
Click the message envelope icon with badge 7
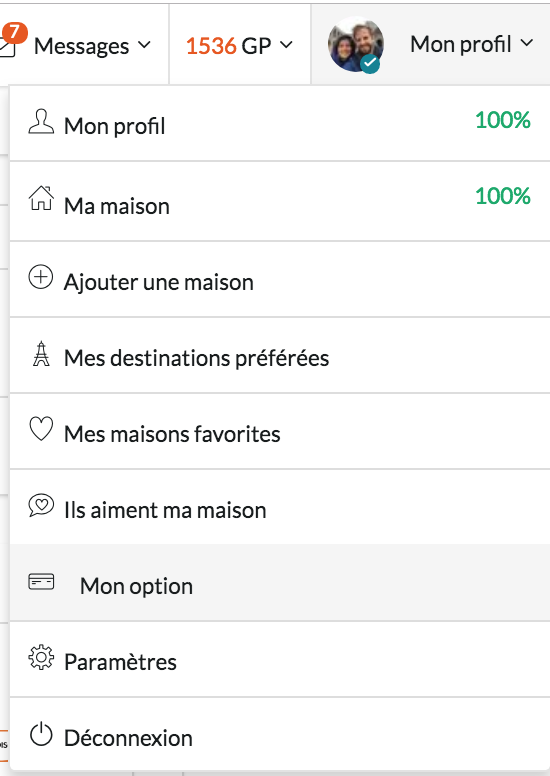click(x=8, y=45)
